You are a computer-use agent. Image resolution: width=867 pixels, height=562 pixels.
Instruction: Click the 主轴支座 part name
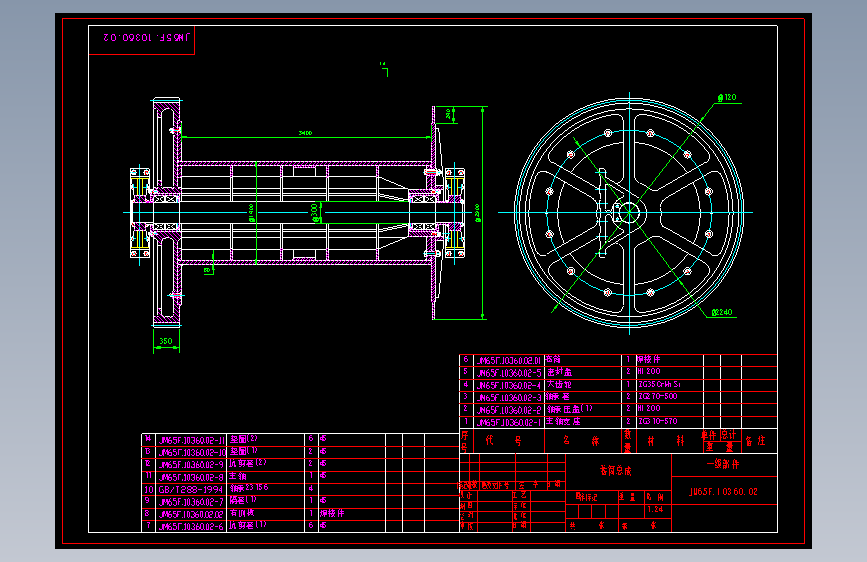pyautogui.click(x=563, y=422)
